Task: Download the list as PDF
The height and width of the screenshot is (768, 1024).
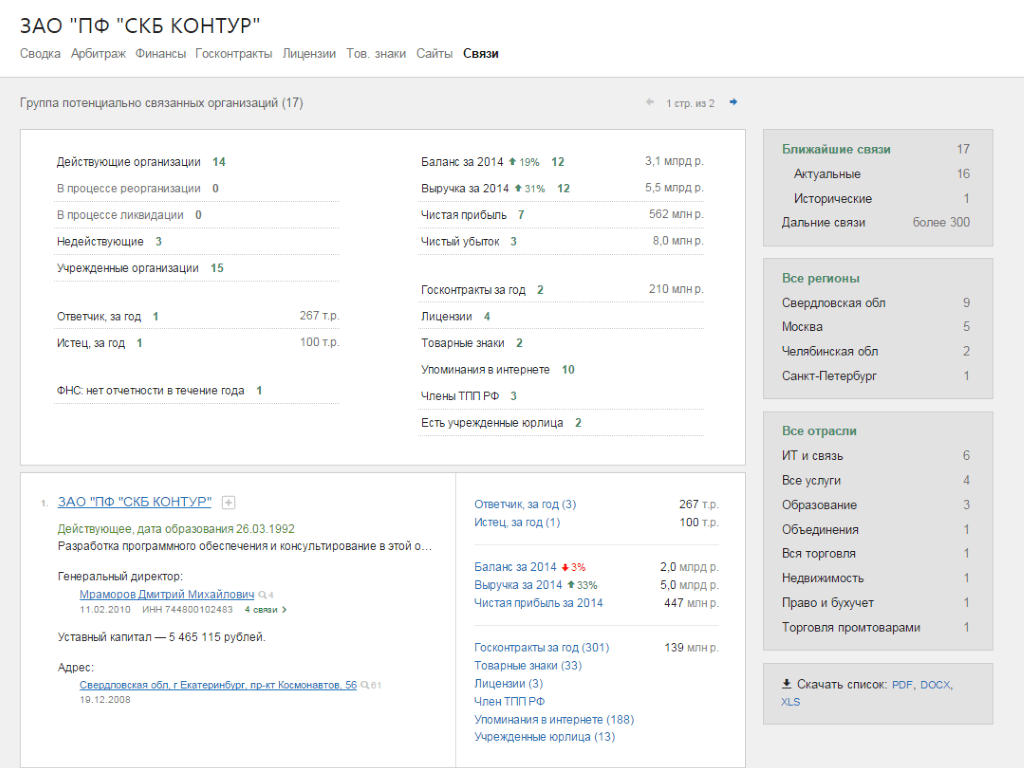Action: [x=903, y=684]
